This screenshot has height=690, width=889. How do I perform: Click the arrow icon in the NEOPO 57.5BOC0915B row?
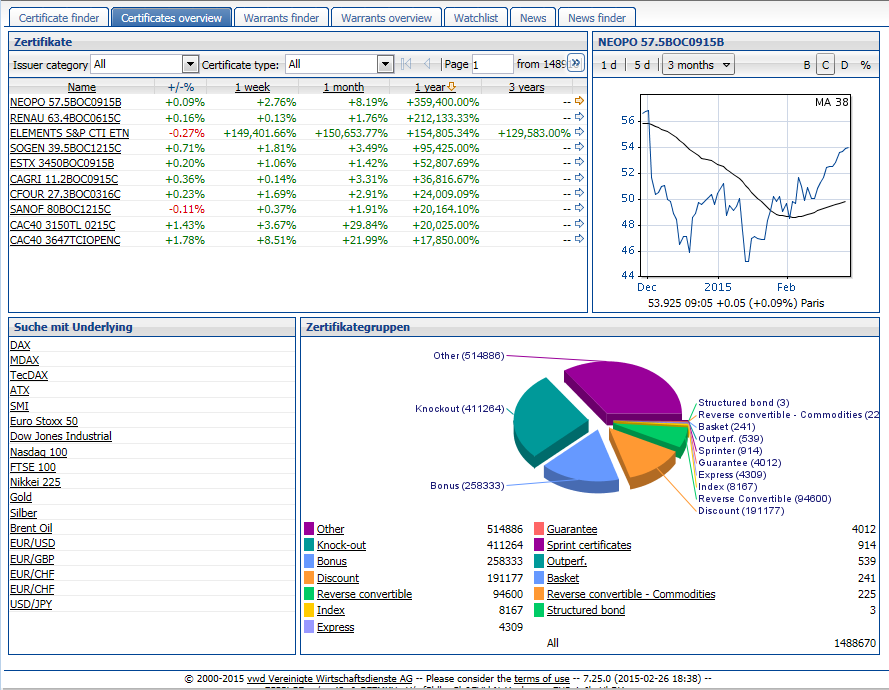[579, 102]
